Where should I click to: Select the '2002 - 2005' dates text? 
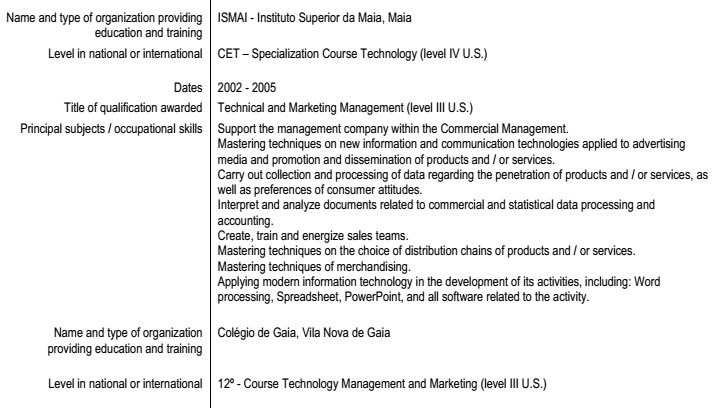pos(245,89)
